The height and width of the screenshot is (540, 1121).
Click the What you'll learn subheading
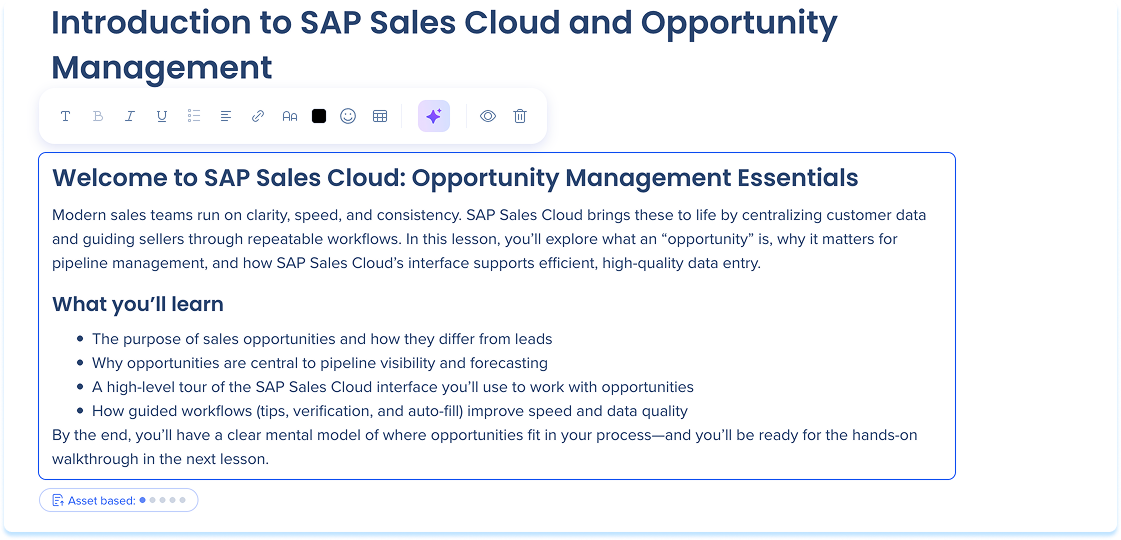pos(138,304)
